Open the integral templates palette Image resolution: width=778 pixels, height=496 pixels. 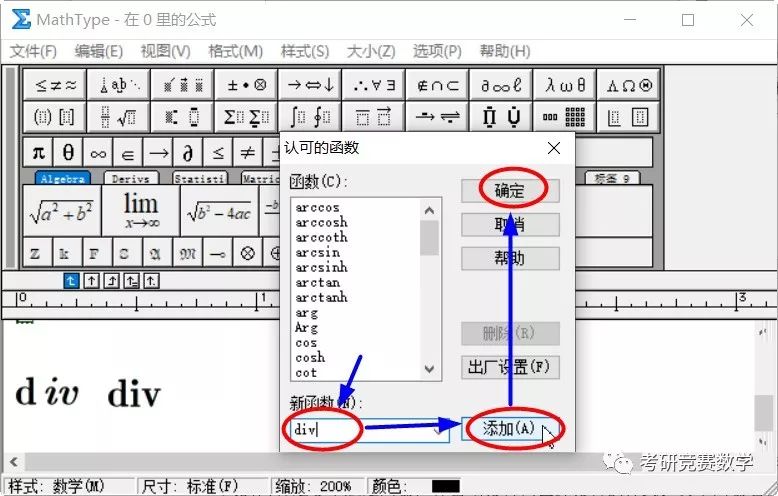(310, 117)
